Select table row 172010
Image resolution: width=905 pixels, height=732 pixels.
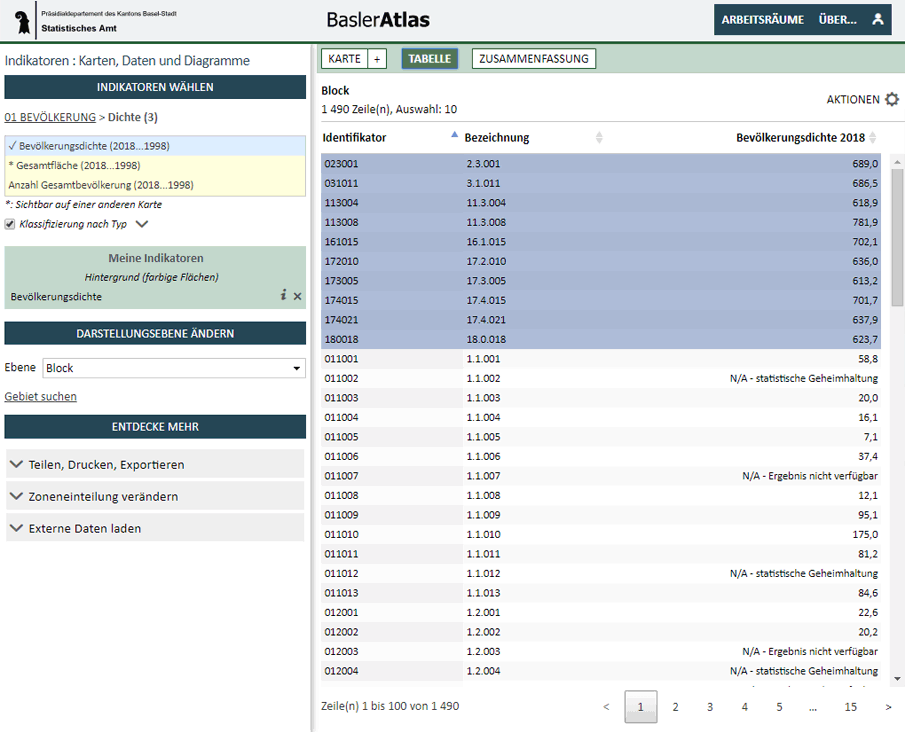point(601,262)
